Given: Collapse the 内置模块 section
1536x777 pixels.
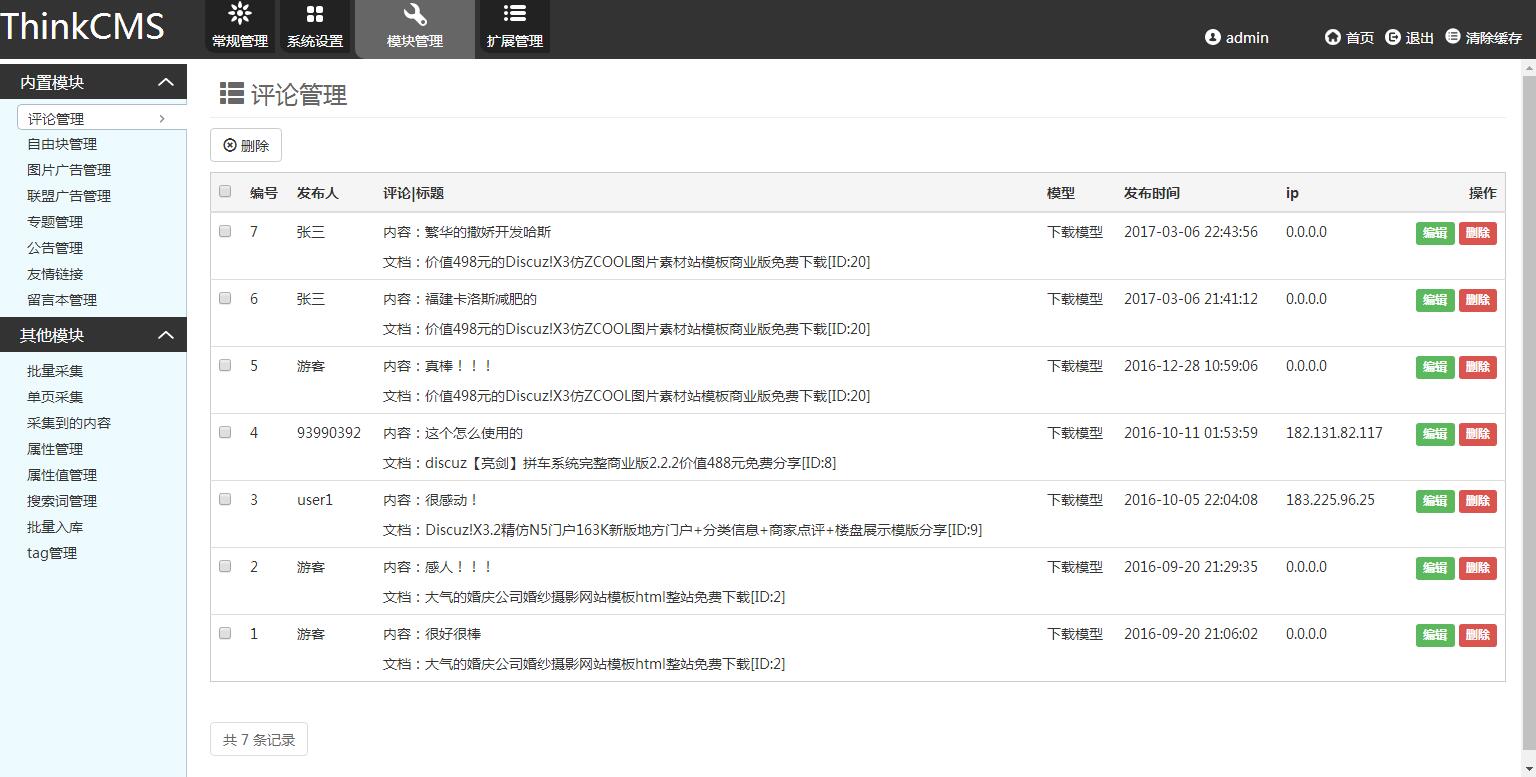Looking at the screenshot, I should [165, 81].
